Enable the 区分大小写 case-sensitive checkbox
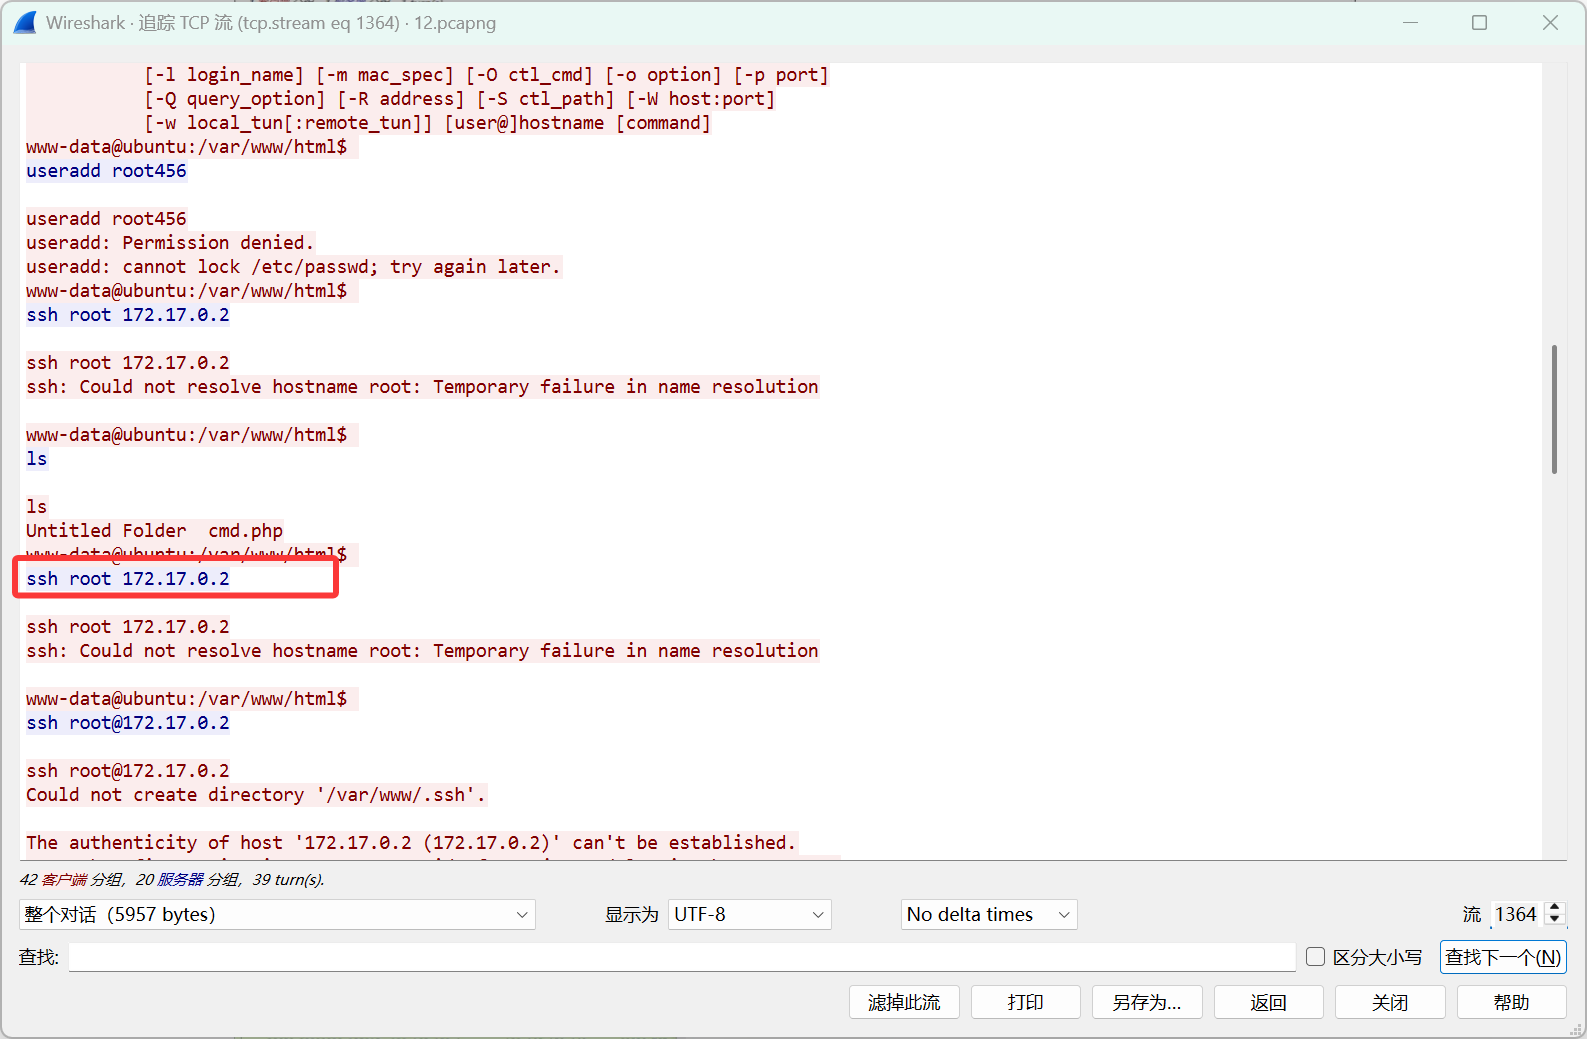This screenshot has width=1587, height=1039. coord(1316,957)
